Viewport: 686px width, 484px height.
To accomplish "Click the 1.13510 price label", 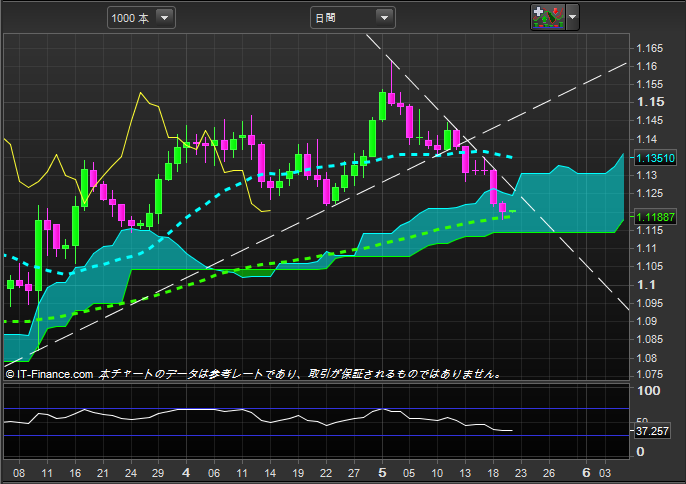I will pos(655,158).
